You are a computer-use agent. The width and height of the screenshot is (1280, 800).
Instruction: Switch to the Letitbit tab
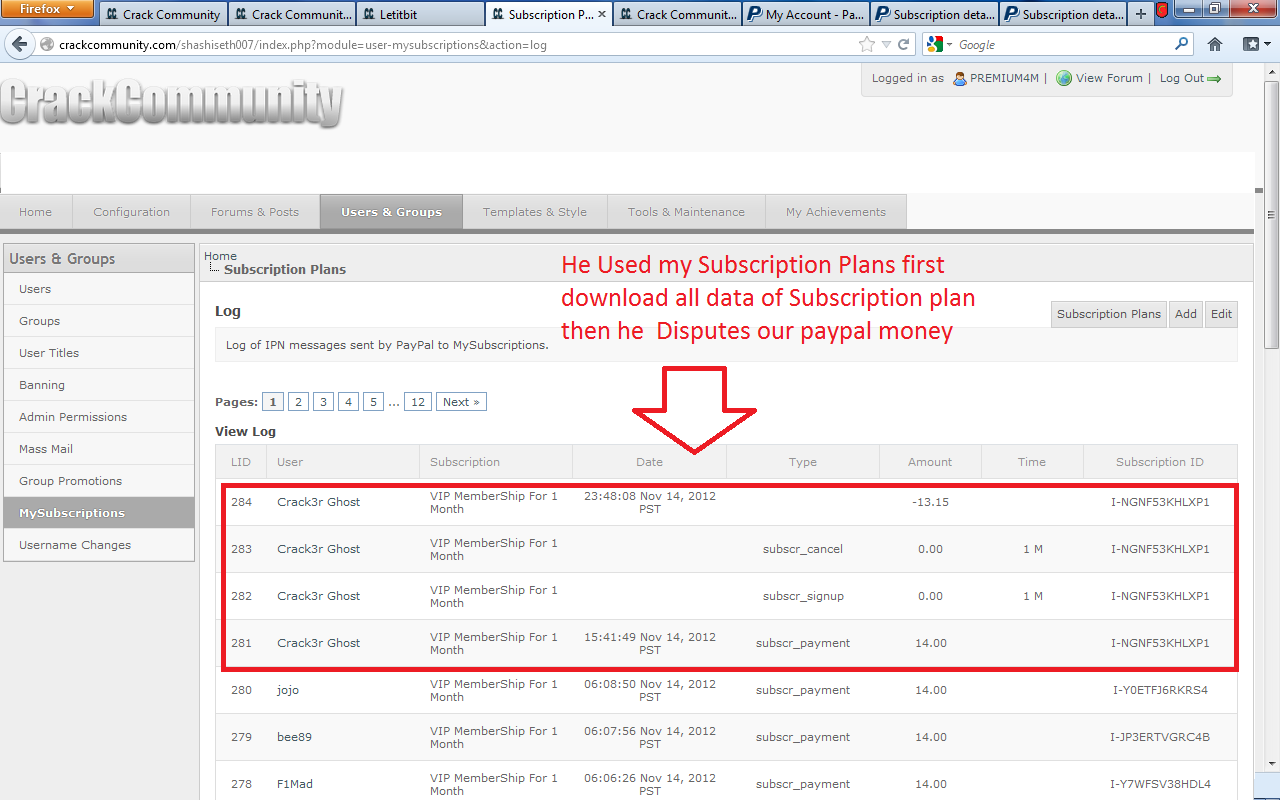pos(420,14)
